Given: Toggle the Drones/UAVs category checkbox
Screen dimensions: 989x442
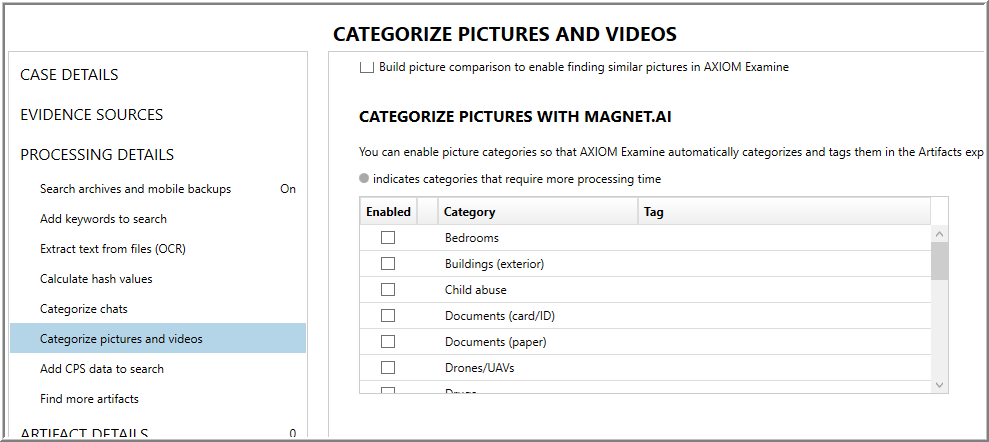Looking at the screenshot, I should point(388,368).
